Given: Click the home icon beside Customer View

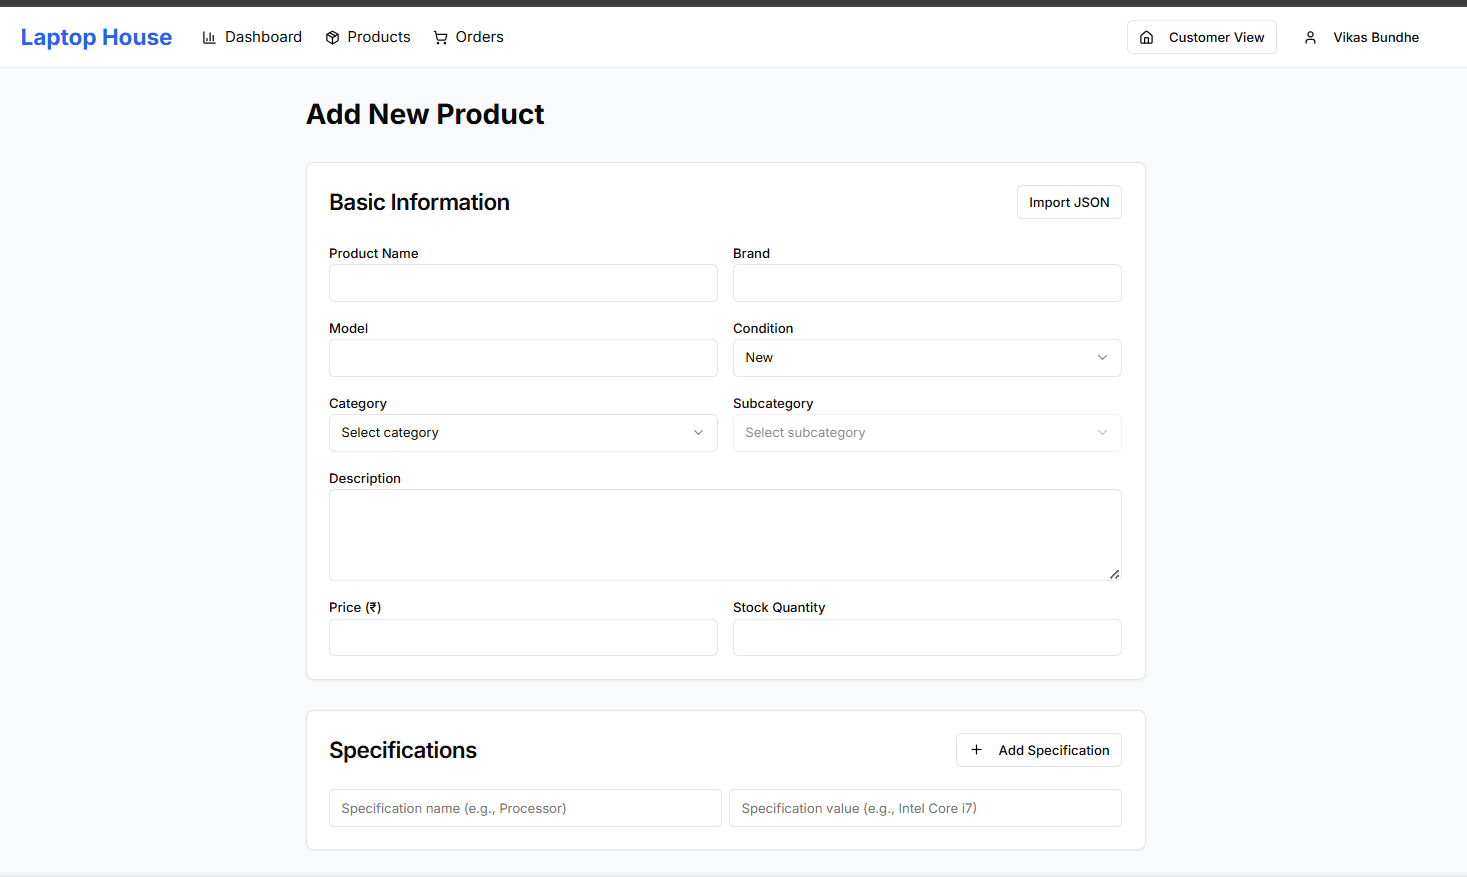Looking at the screenshot, I should (x=1146, y=36).
